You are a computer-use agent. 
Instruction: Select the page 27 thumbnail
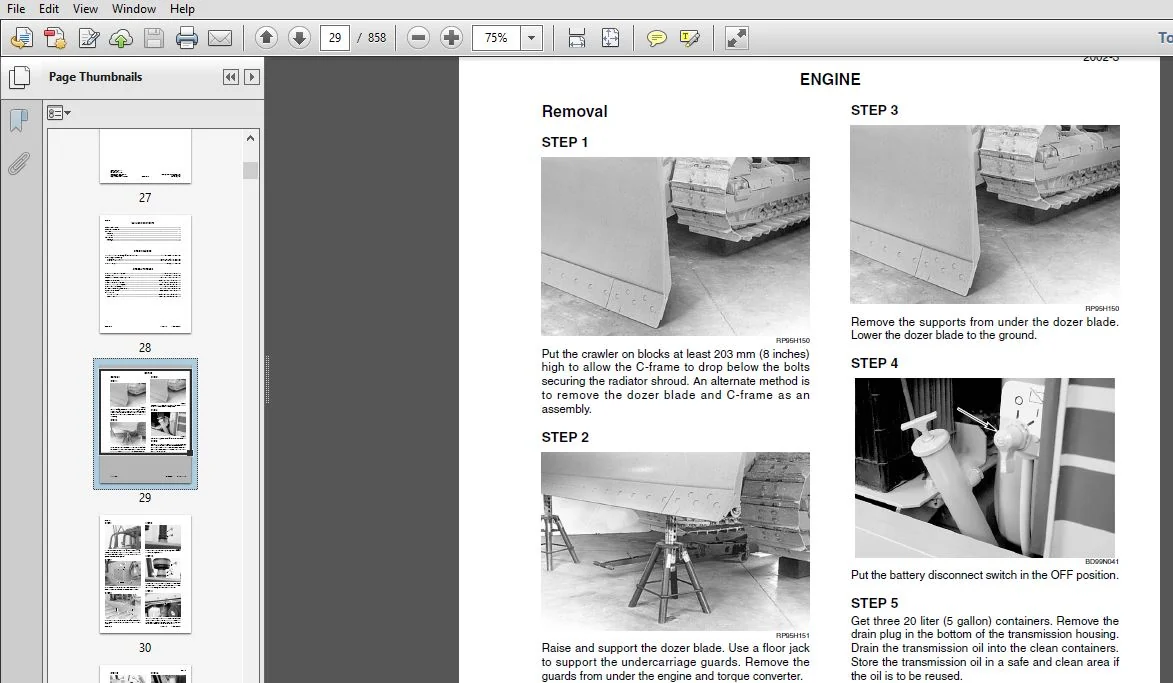(x=145, y=156)
